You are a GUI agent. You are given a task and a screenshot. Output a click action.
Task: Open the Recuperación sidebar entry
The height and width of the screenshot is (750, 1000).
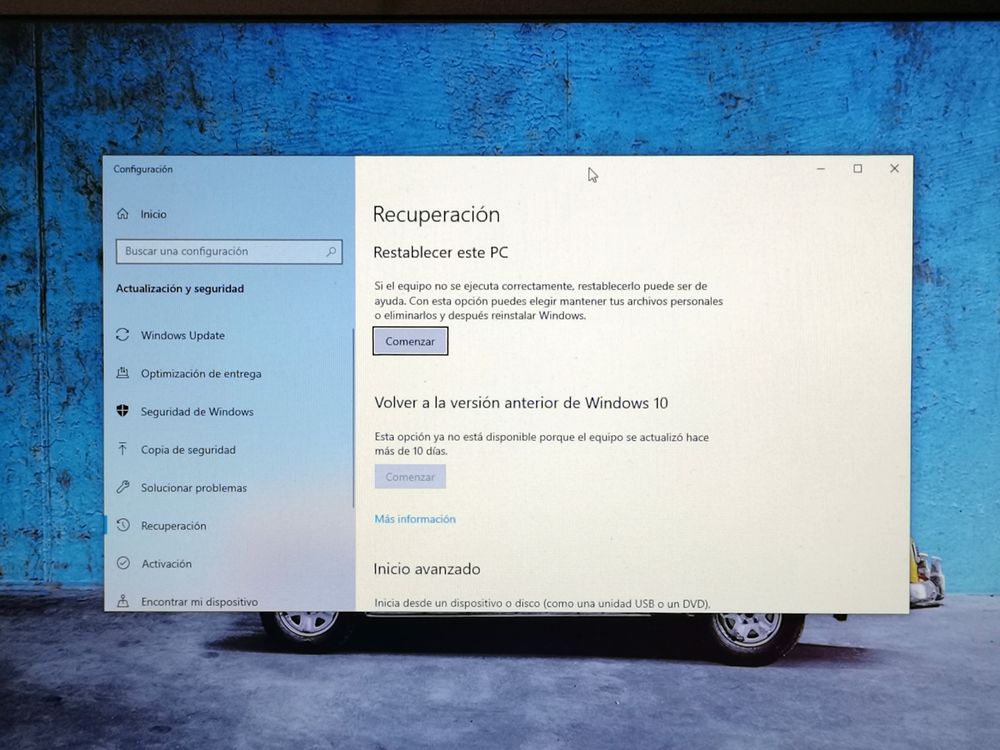tap(173, 526)
